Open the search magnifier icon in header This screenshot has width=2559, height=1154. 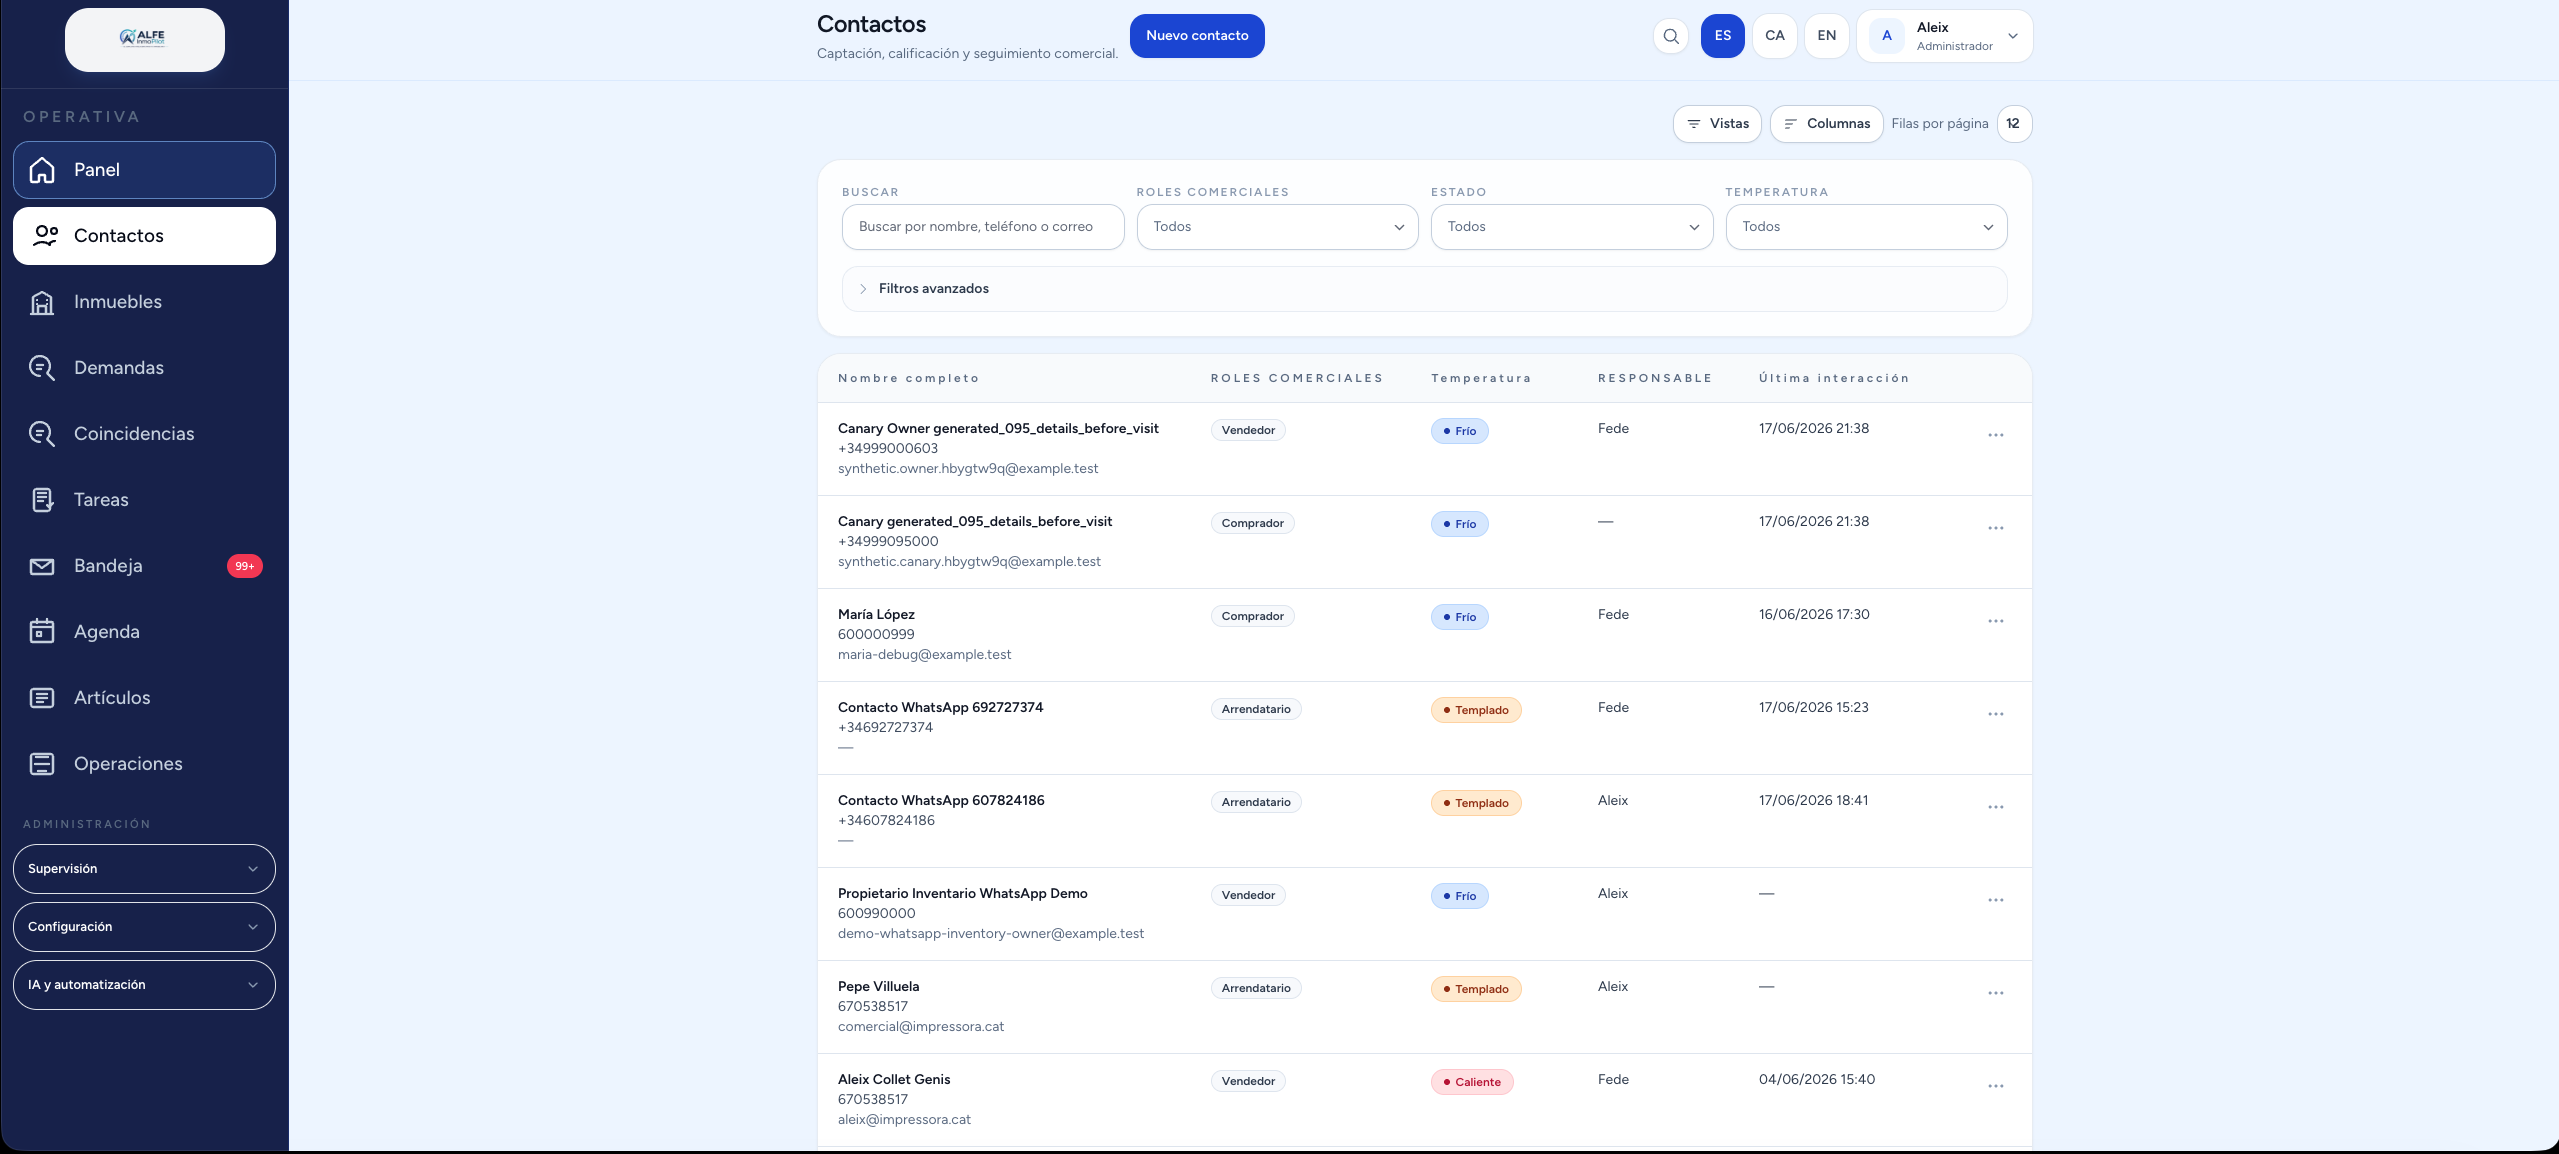[1670, 36]
